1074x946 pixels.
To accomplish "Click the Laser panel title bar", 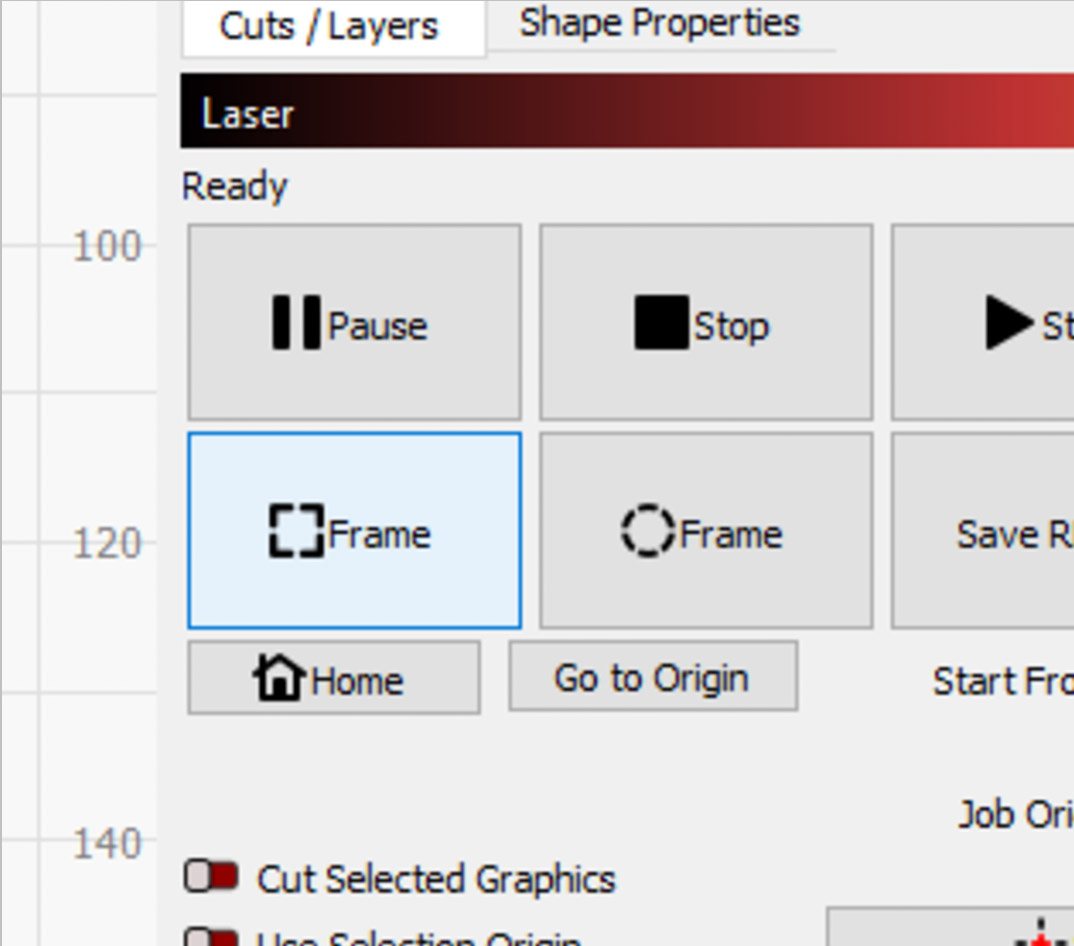I will [x=627, y=110].
